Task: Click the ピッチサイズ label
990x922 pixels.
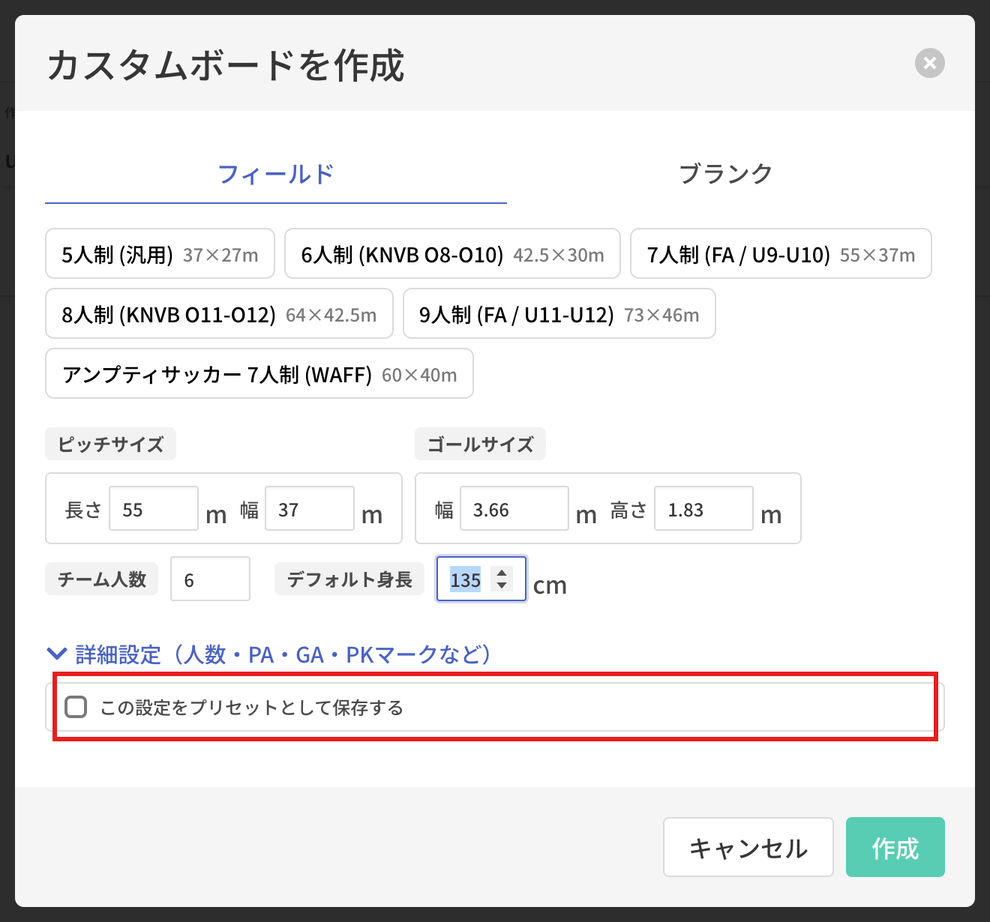Action: (x=110, y=444)
